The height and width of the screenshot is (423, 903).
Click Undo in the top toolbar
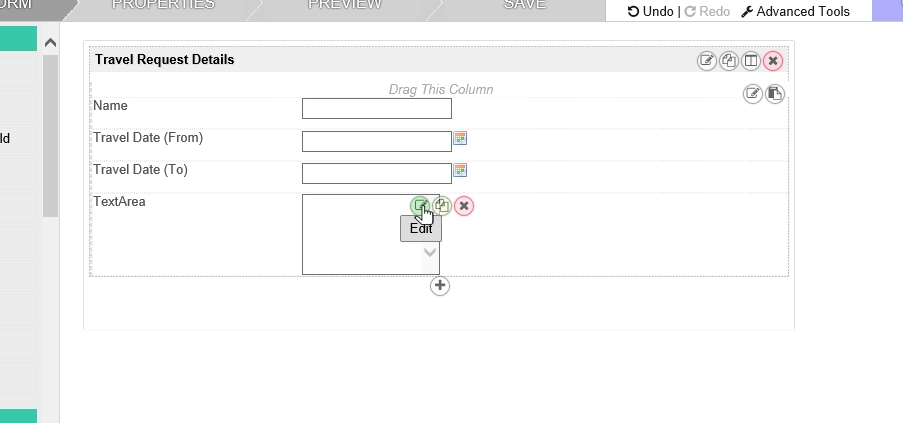click(650, 11)
